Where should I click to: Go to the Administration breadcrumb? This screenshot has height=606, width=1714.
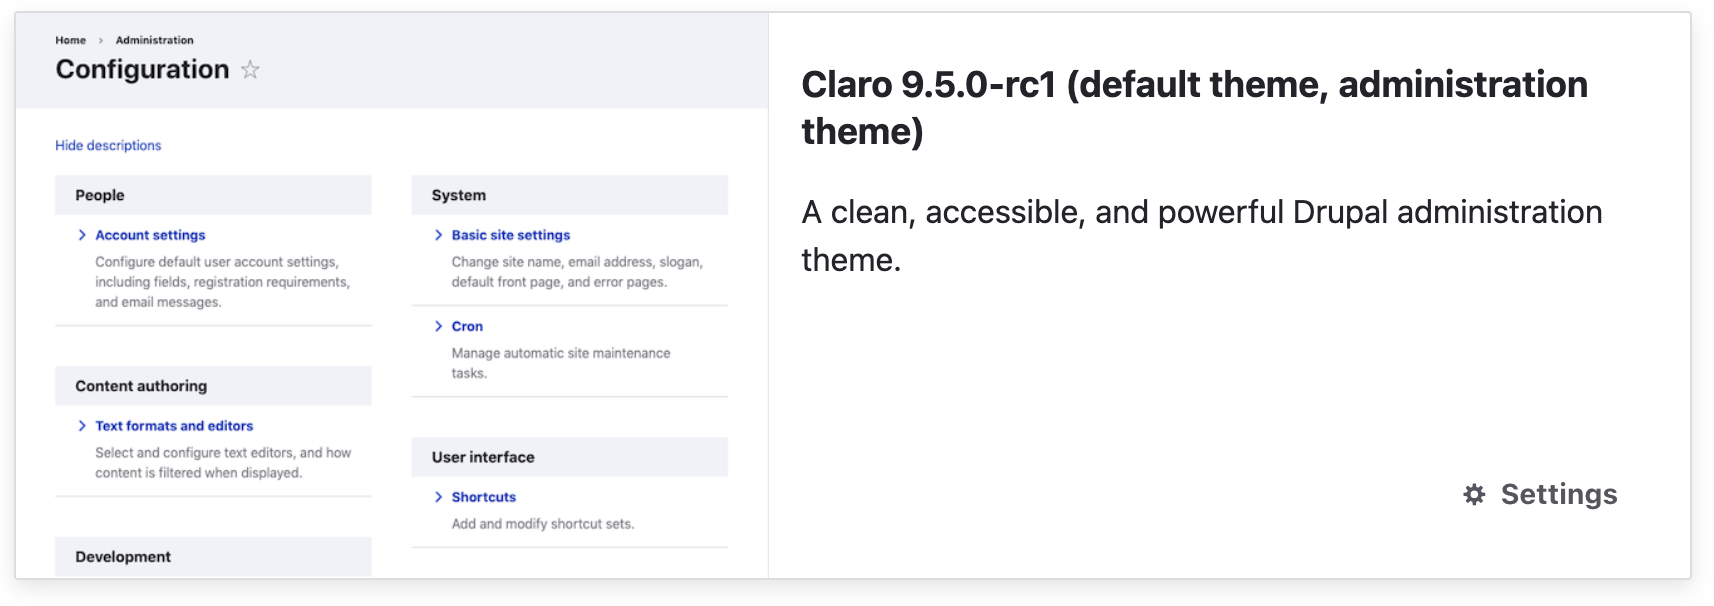pyautogui.click(x=154, y=40)
